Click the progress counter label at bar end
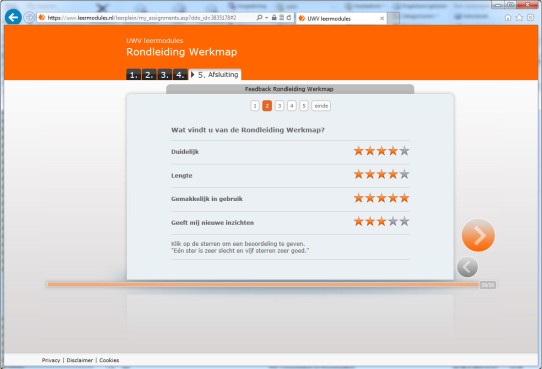This screenshot has width=542, height=369. [x=488, y=285]
